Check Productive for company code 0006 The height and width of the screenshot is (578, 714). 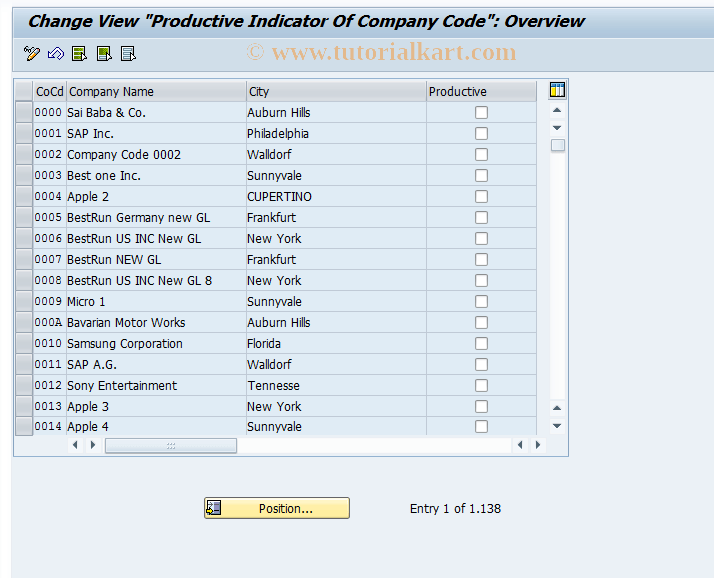click(x=481, y=238)
